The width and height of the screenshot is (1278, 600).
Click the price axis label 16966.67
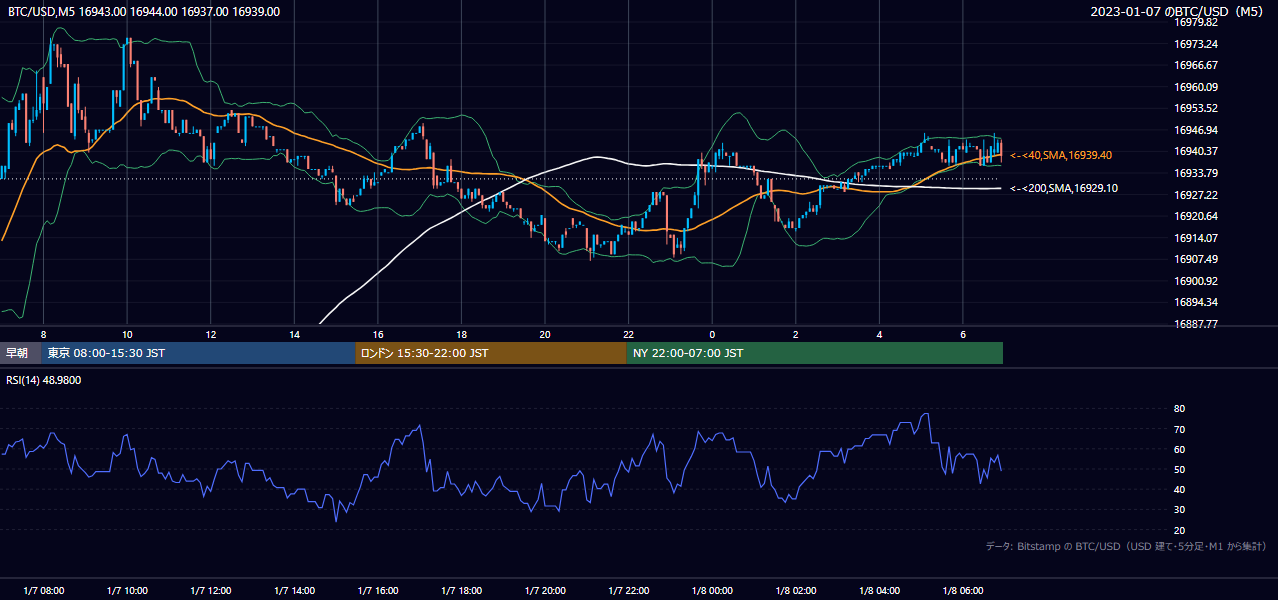pyautogui.click(x=1196, y=65)
